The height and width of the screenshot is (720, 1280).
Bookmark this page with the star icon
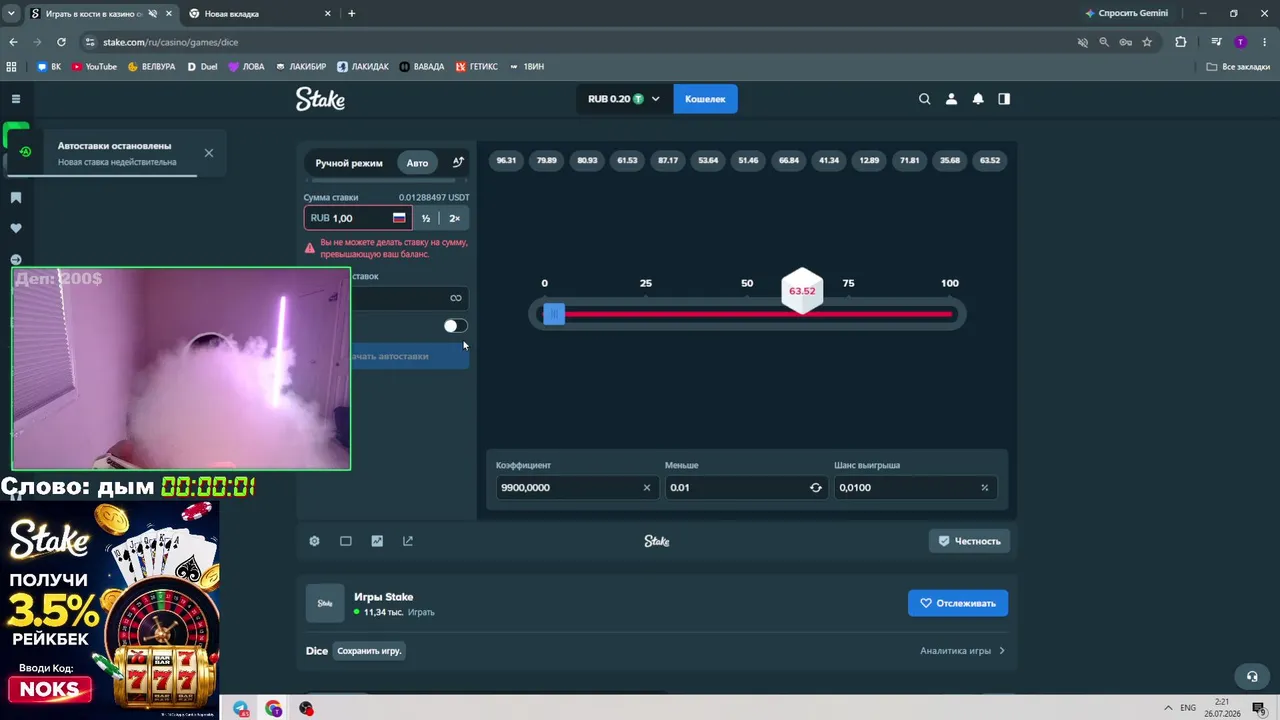[x=1147, y=42]
